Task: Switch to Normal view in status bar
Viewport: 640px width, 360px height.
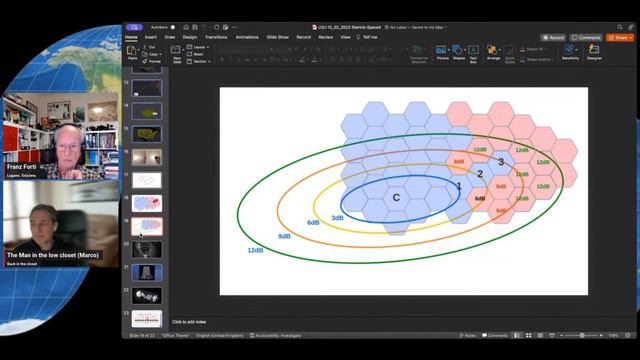Action: (x=517, y=336)
